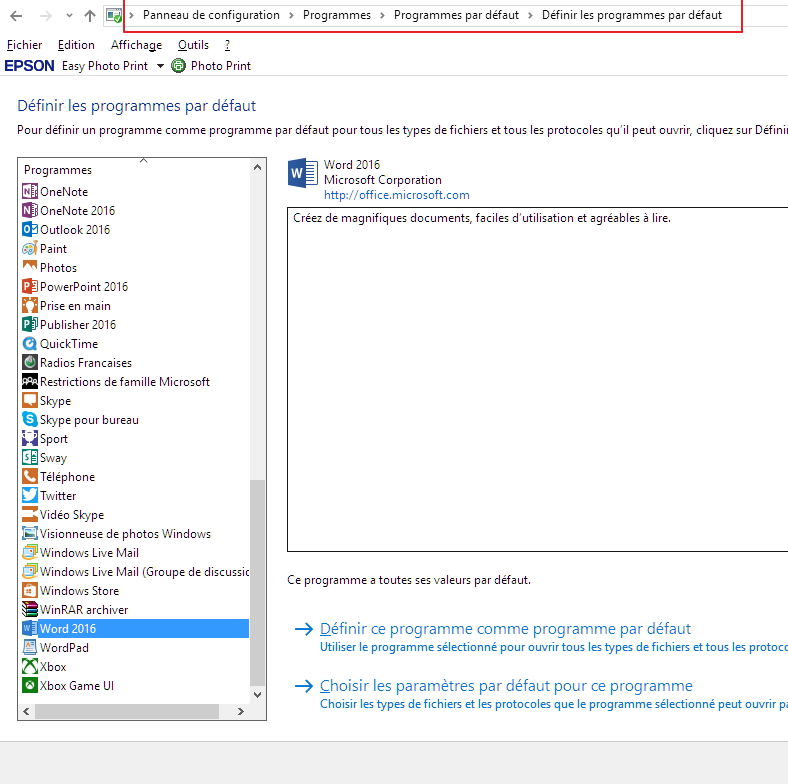
Task: Click the scroll left arrow in list
Action: (x=26, y=711)
